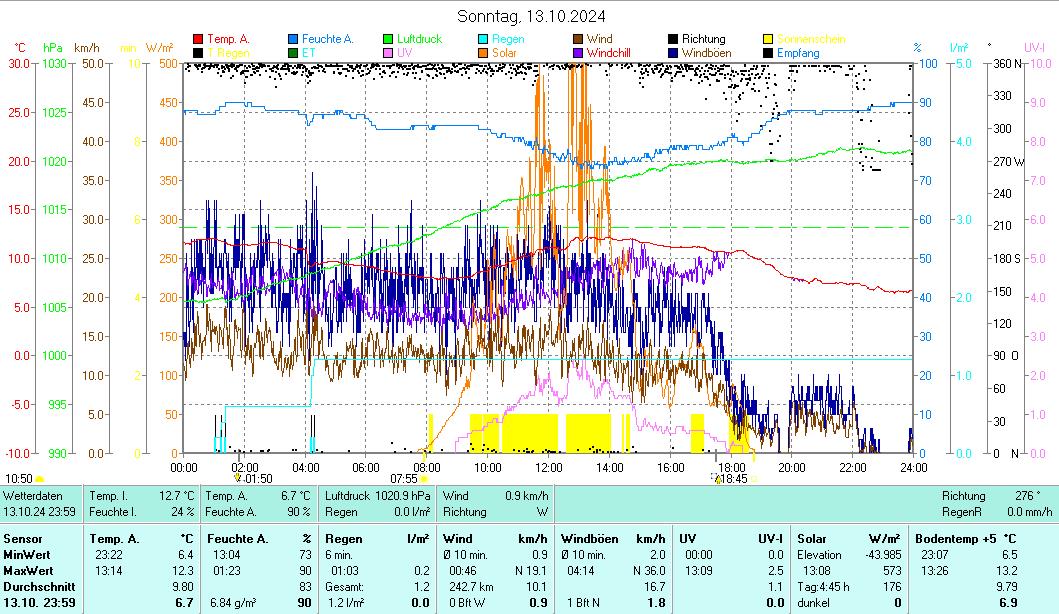
Task: Click the 12:00 time axis label
Action: tap(549, 467)
